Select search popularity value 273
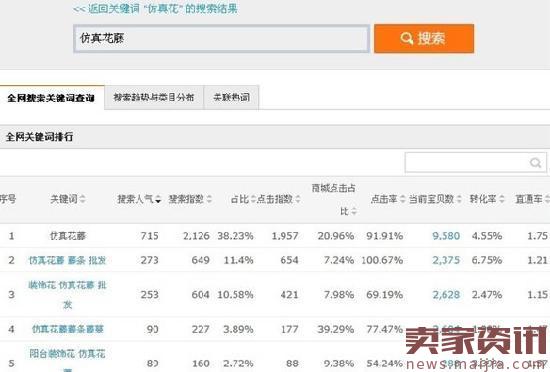 tap(149, 260)
